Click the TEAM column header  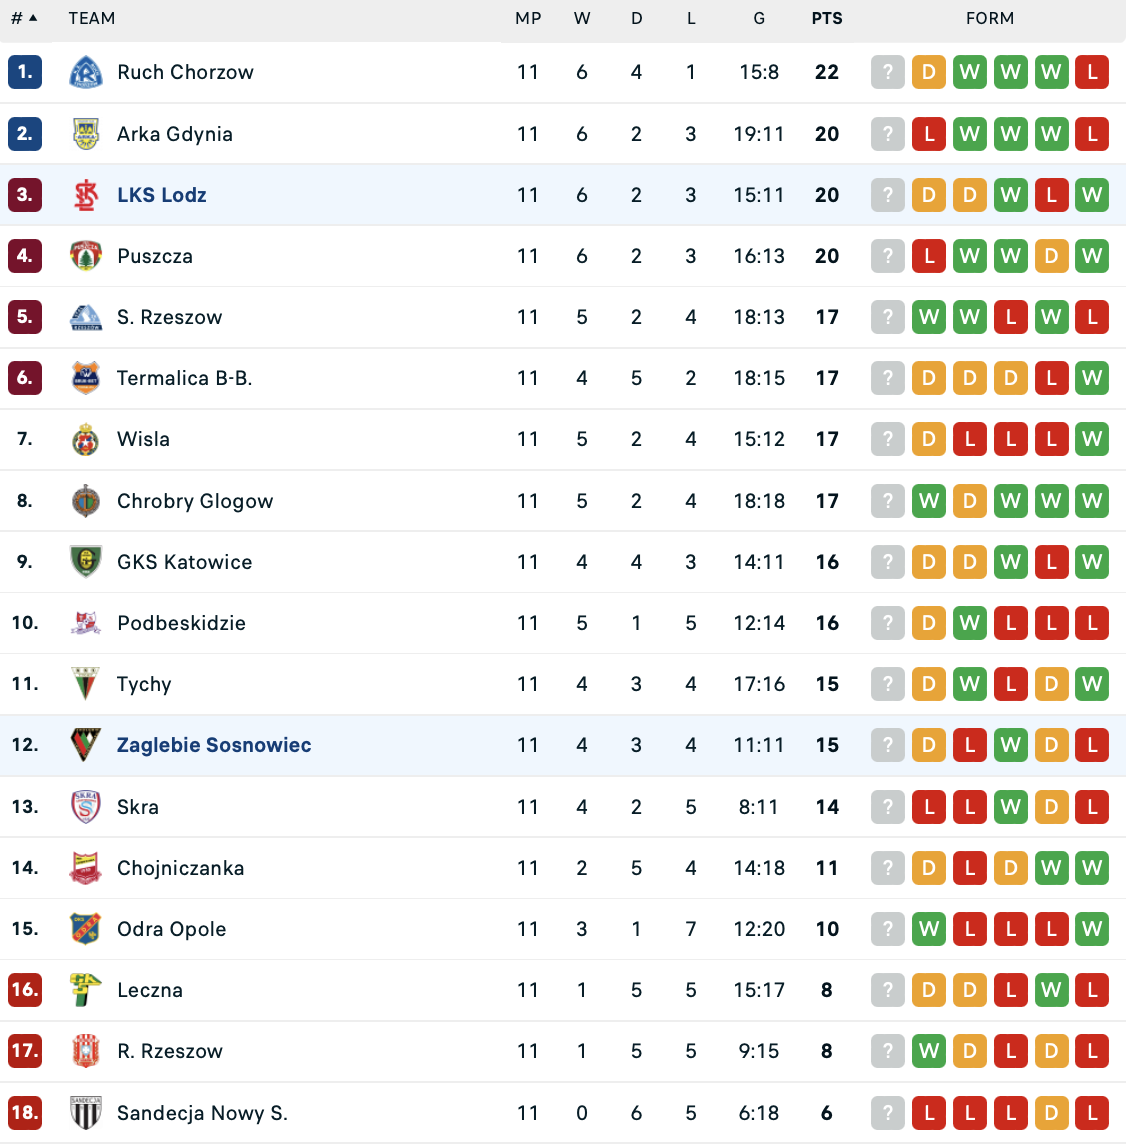pos(92,18)
